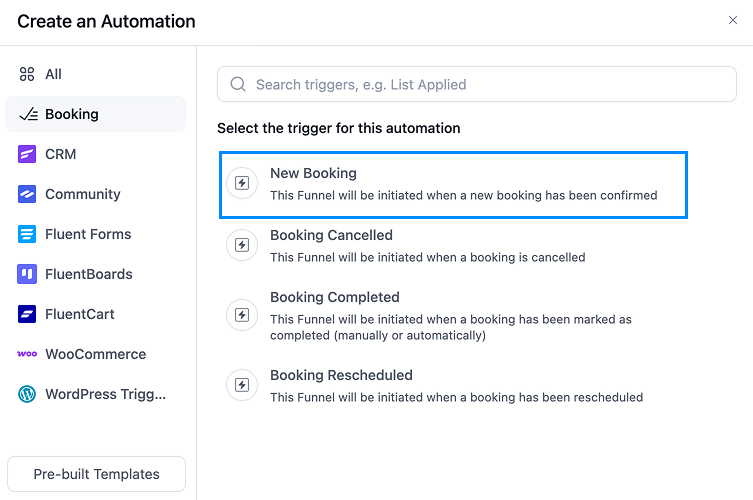Click lightning icon beside Booking Completed
This screenshot has height=500, width=753.
(x=242, y=315)
